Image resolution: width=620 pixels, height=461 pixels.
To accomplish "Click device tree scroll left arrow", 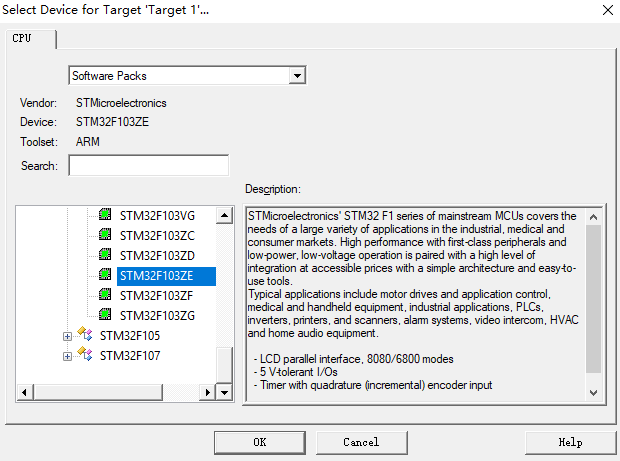I will pyautogui.click(x=25, y=393).
